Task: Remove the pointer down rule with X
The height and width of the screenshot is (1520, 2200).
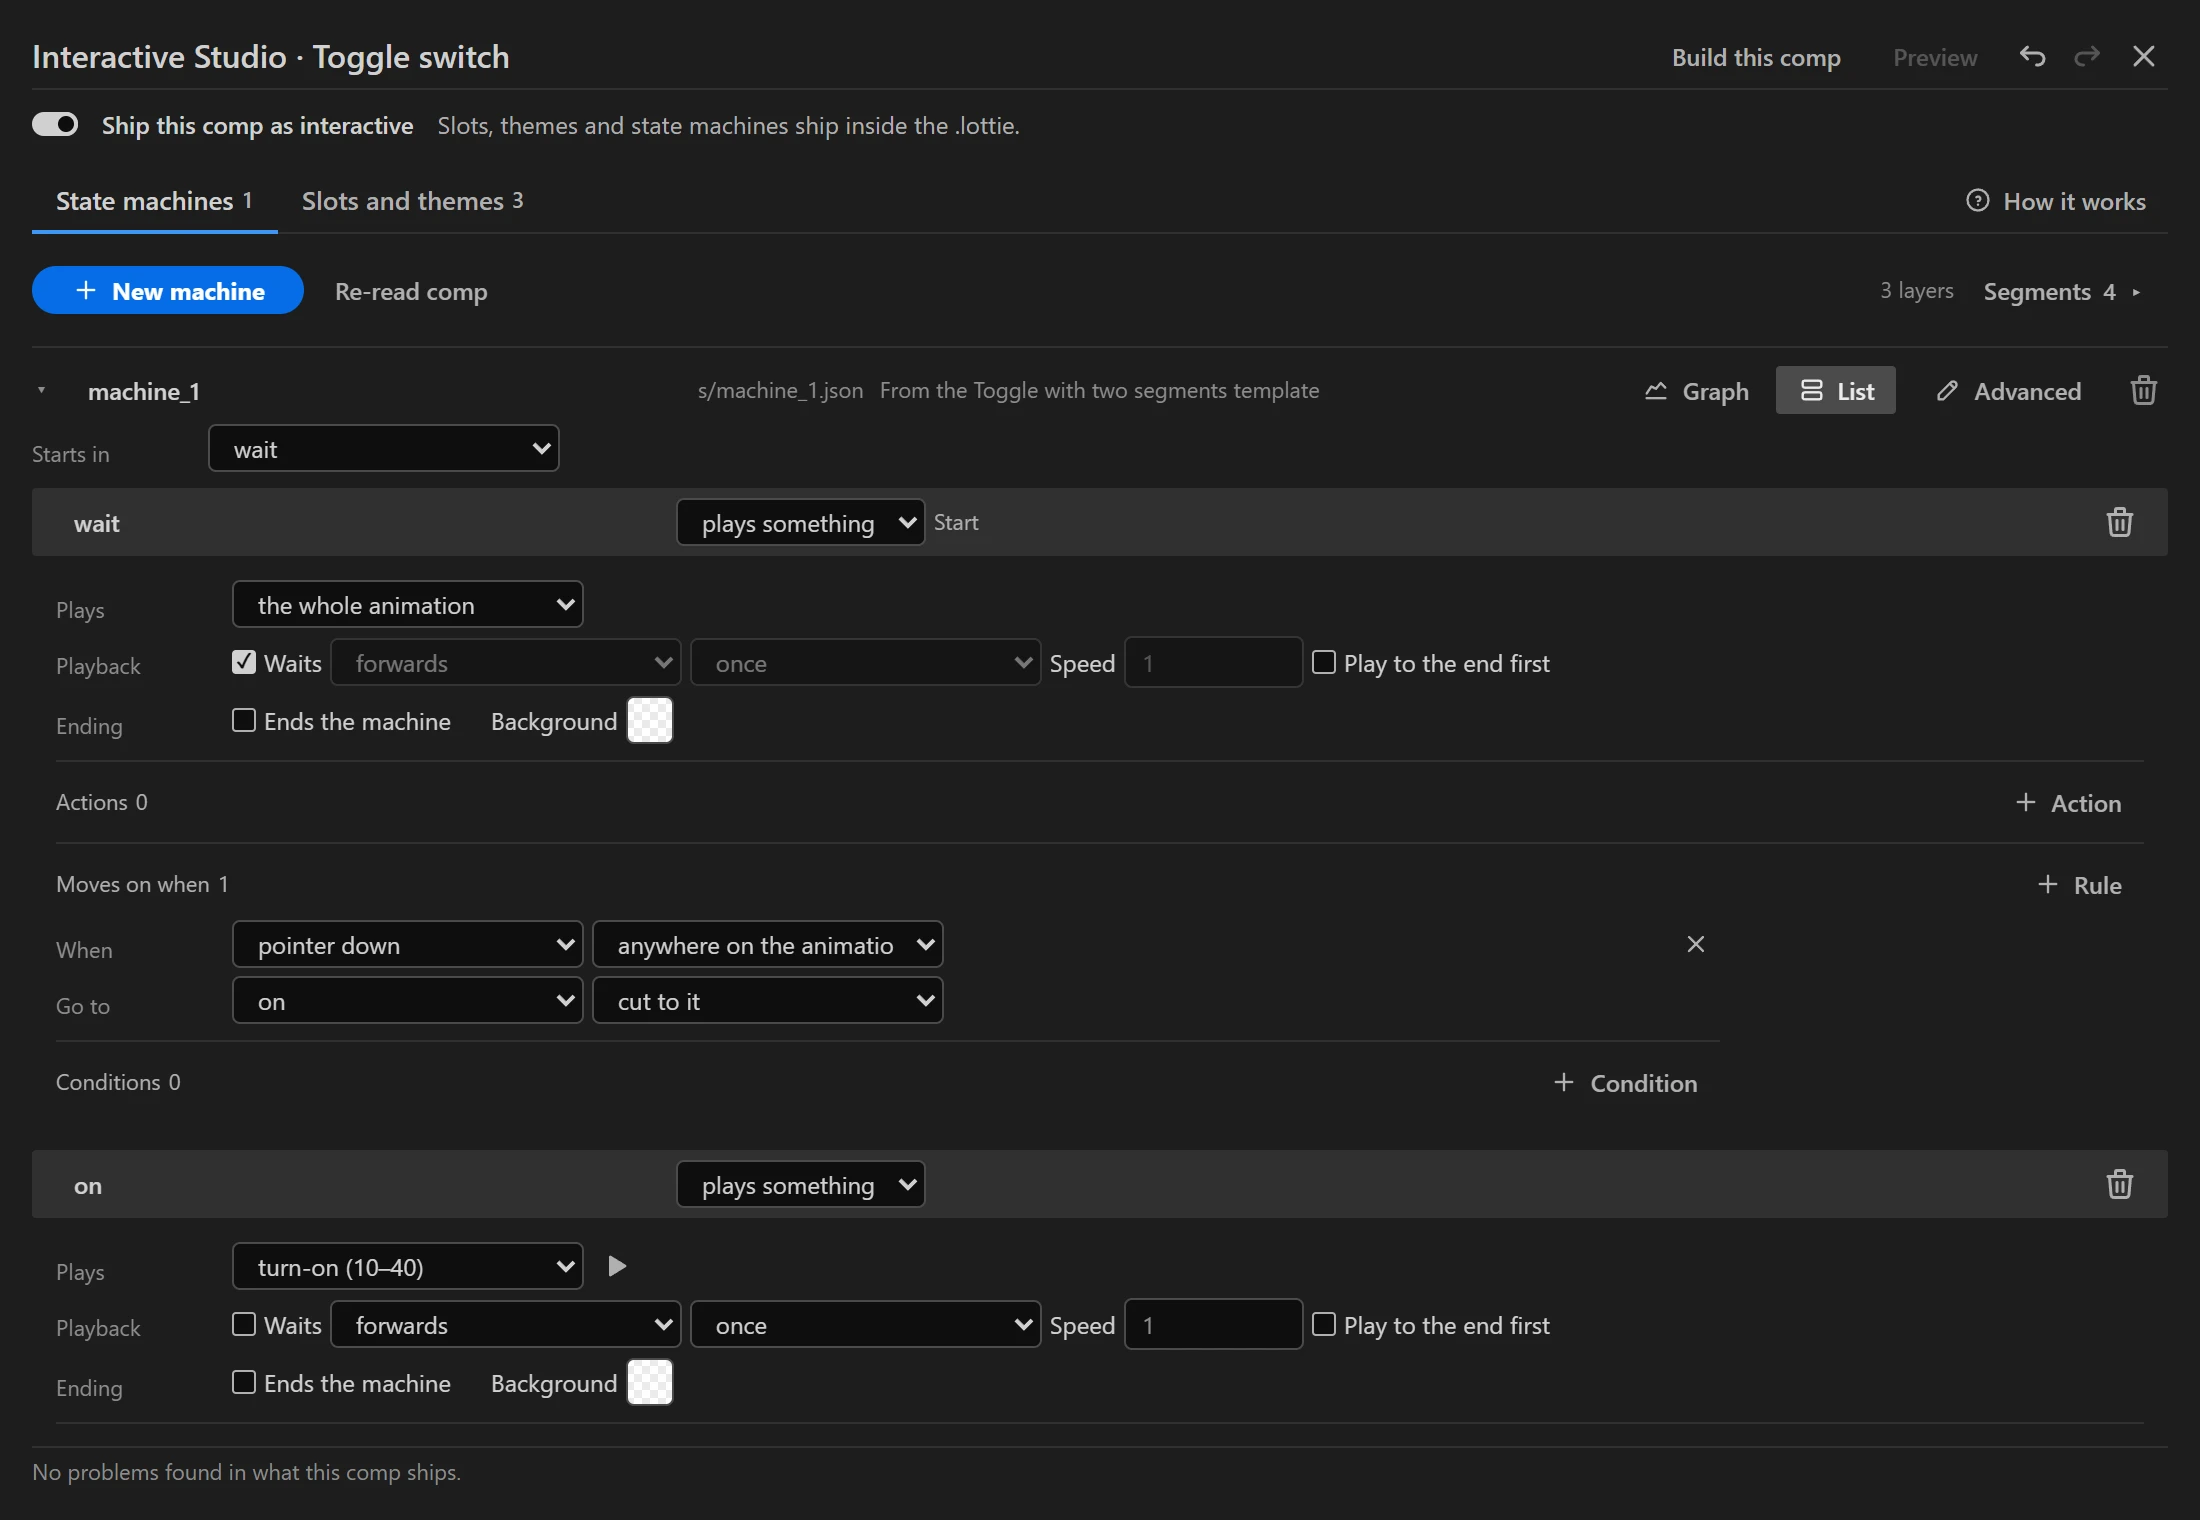Action: click(1695, 944)
